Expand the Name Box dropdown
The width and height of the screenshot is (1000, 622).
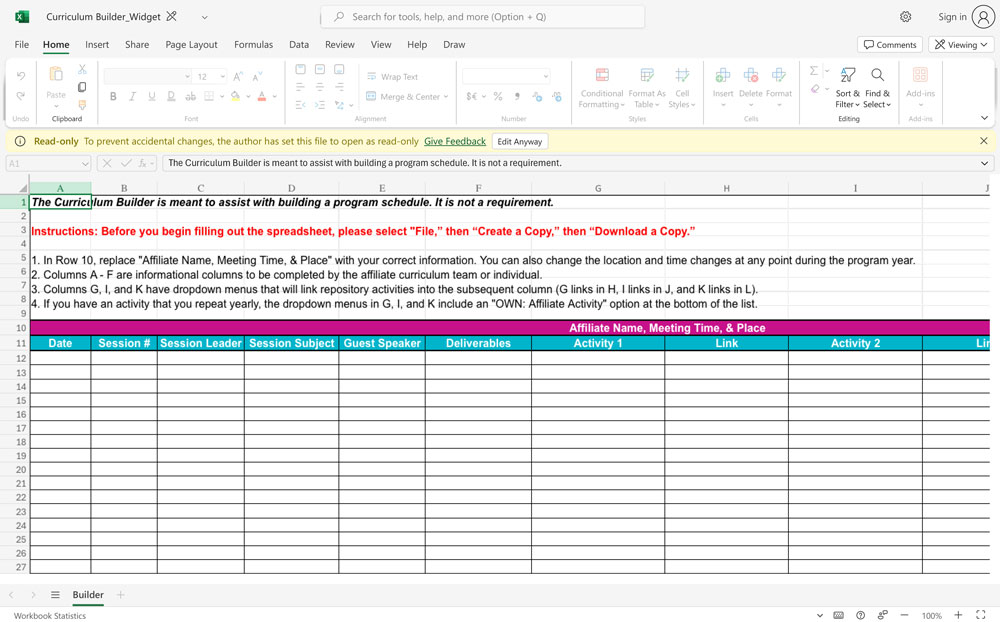(x=85, y=164)
